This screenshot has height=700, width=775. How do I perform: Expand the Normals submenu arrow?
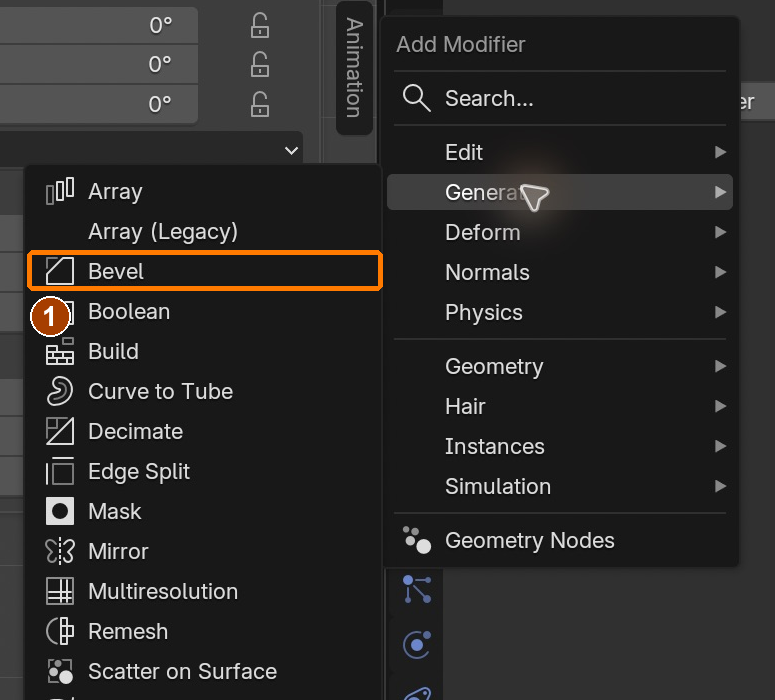720,272
